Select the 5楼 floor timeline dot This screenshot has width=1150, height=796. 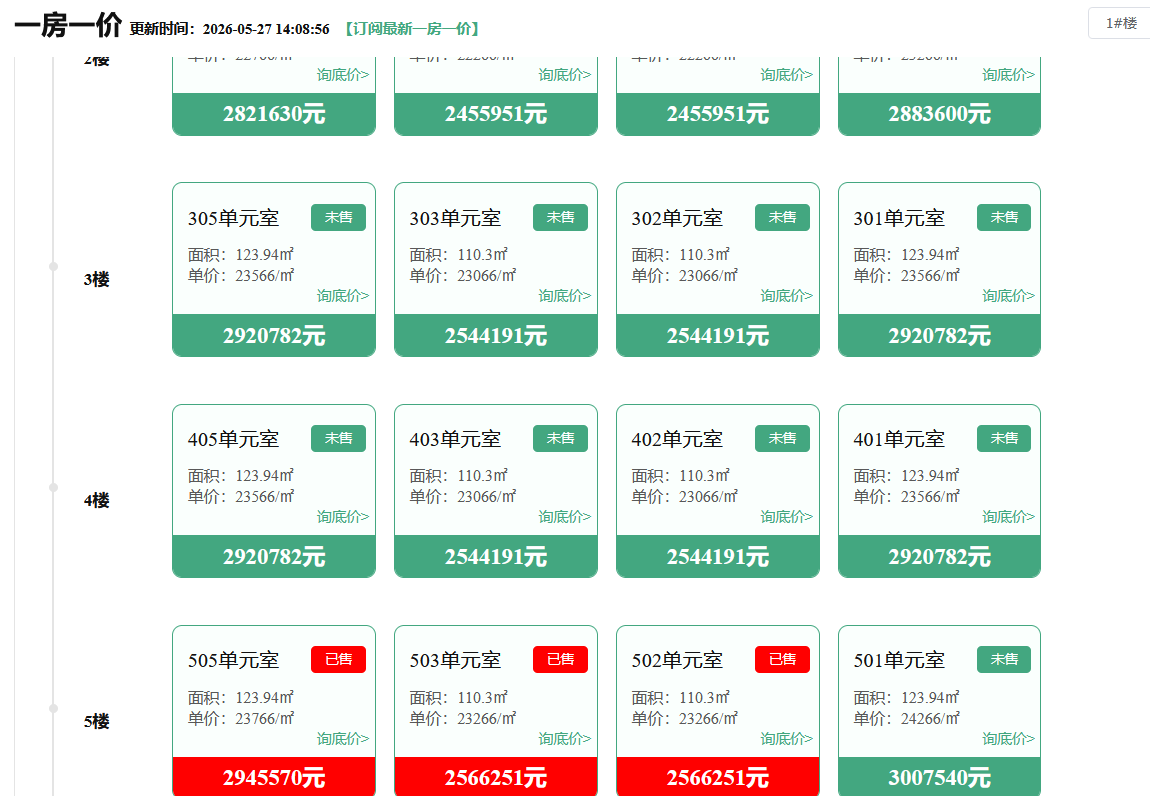coord(54,708)
